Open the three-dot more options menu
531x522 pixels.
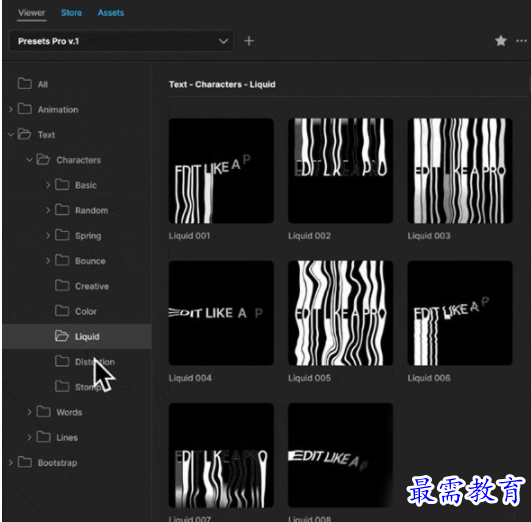(522, 41)
